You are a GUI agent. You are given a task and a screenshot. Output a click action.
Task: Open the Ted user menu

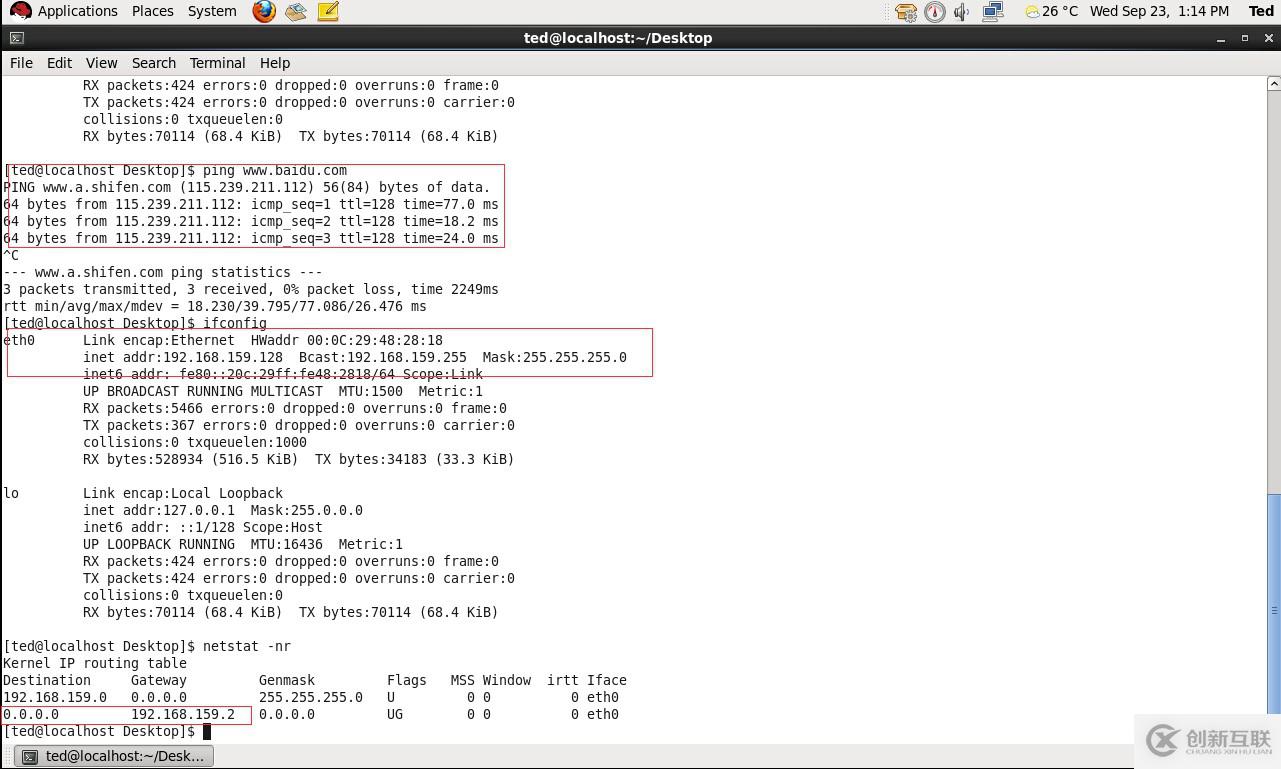coord(1261,11)
